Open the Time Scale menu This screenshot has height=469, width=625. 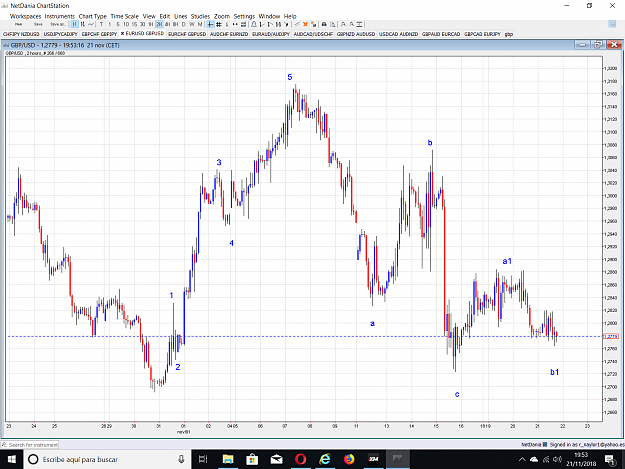point(124,16)
